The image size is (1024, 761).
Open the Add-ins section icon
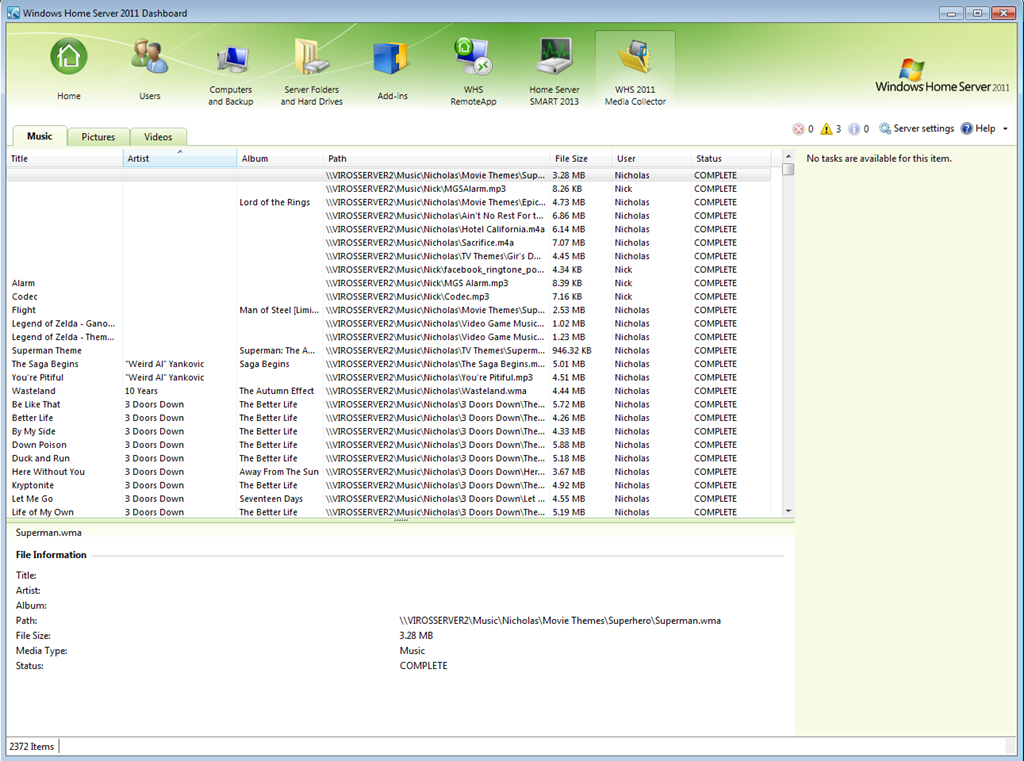tap(392, 59)
